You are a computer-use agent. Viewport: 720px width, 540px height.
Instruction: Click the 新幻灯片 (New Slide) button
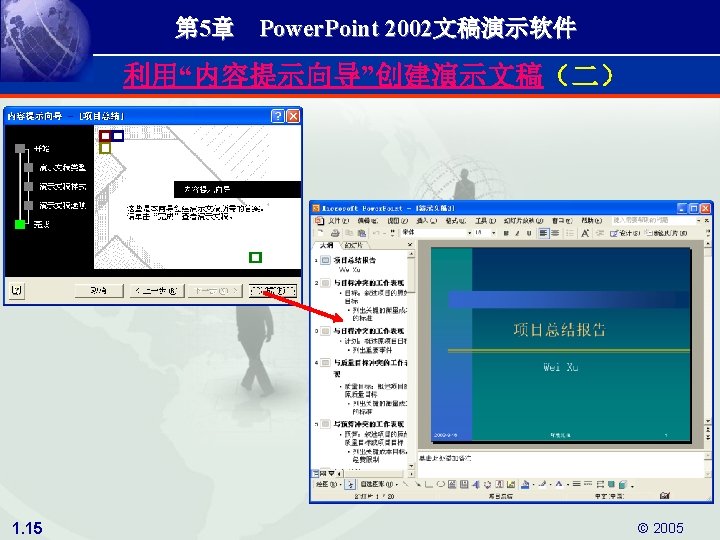pos(665,233)
